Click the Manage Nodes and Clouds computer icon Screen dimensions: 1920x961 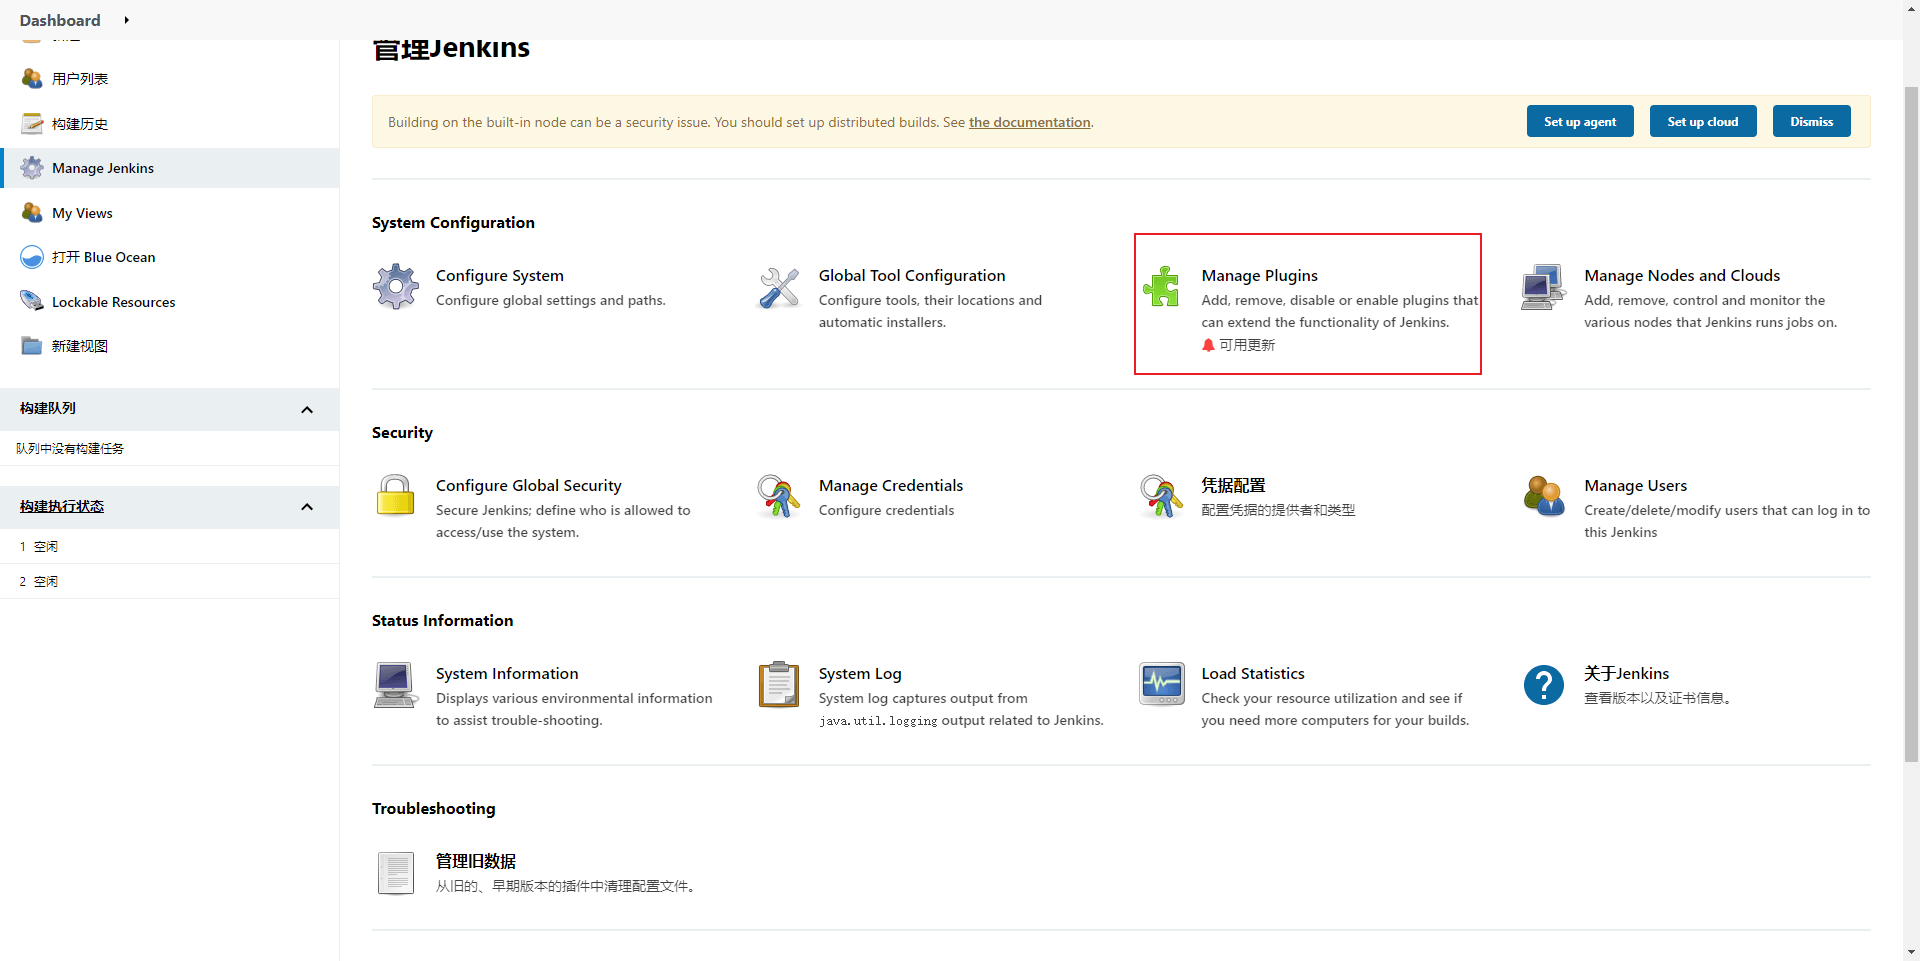(x=1544, y=287)
